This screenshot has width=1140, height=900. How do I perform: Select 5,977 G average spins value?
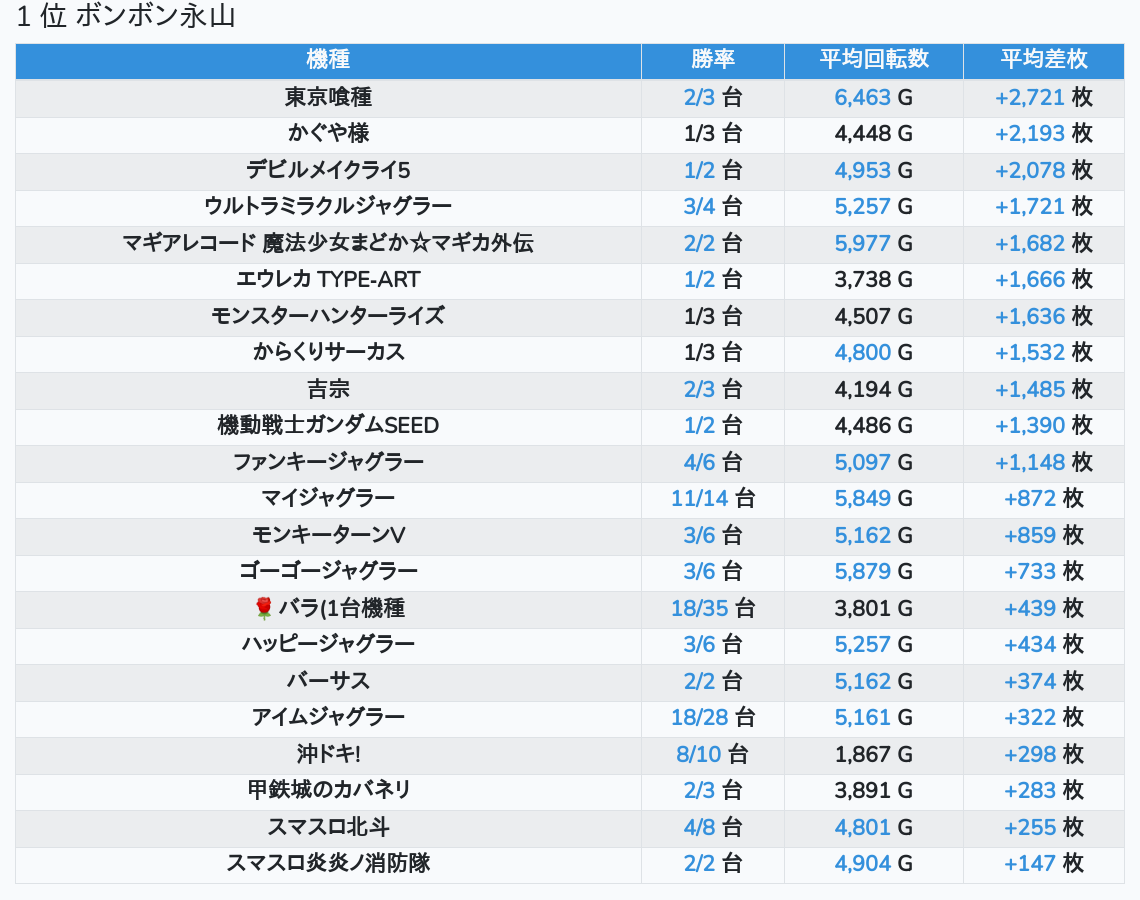873,243
